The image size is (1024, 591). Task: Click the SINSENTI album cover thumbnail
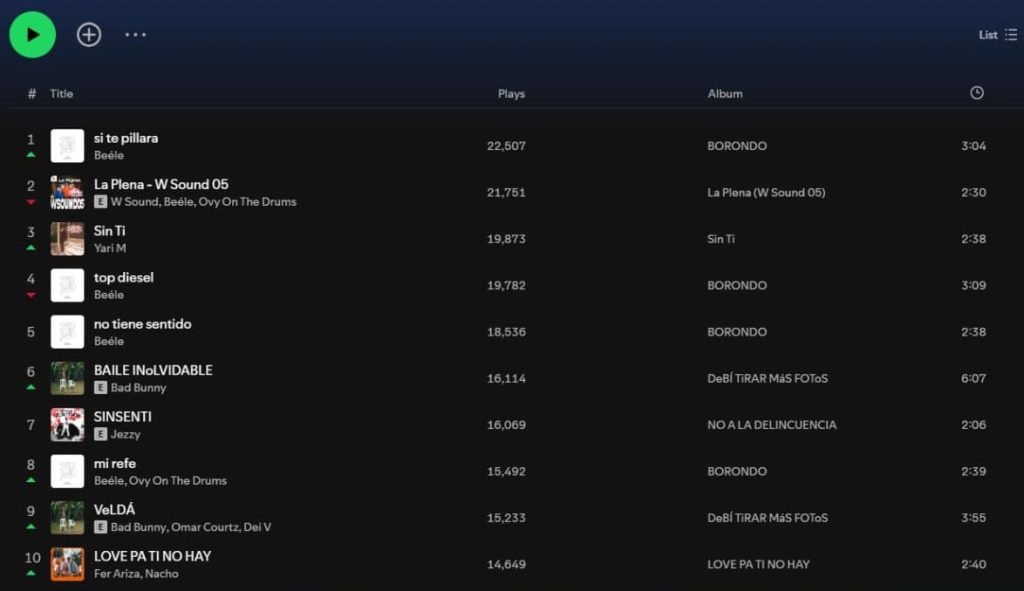(x=67, y=425)
